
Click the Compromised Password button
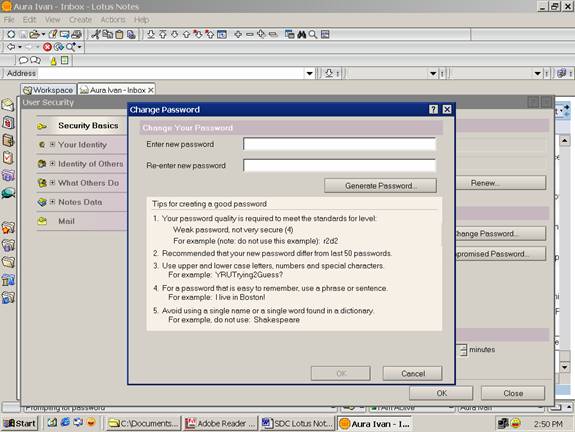coord(501,254)
